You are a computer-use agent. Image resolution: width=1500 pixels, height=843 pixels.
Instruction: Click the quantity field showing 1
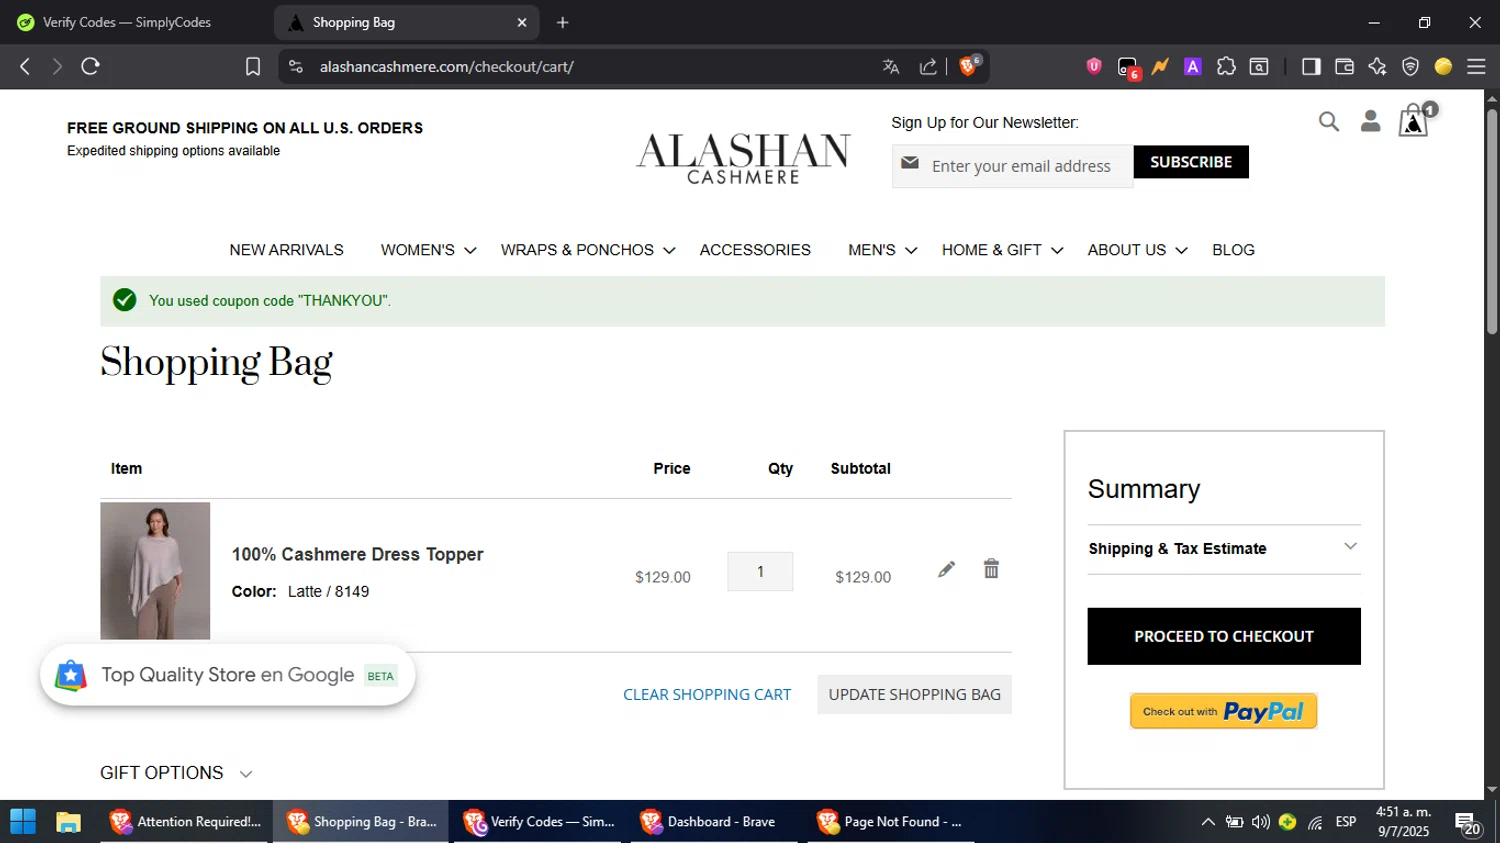tap(760, 572)
